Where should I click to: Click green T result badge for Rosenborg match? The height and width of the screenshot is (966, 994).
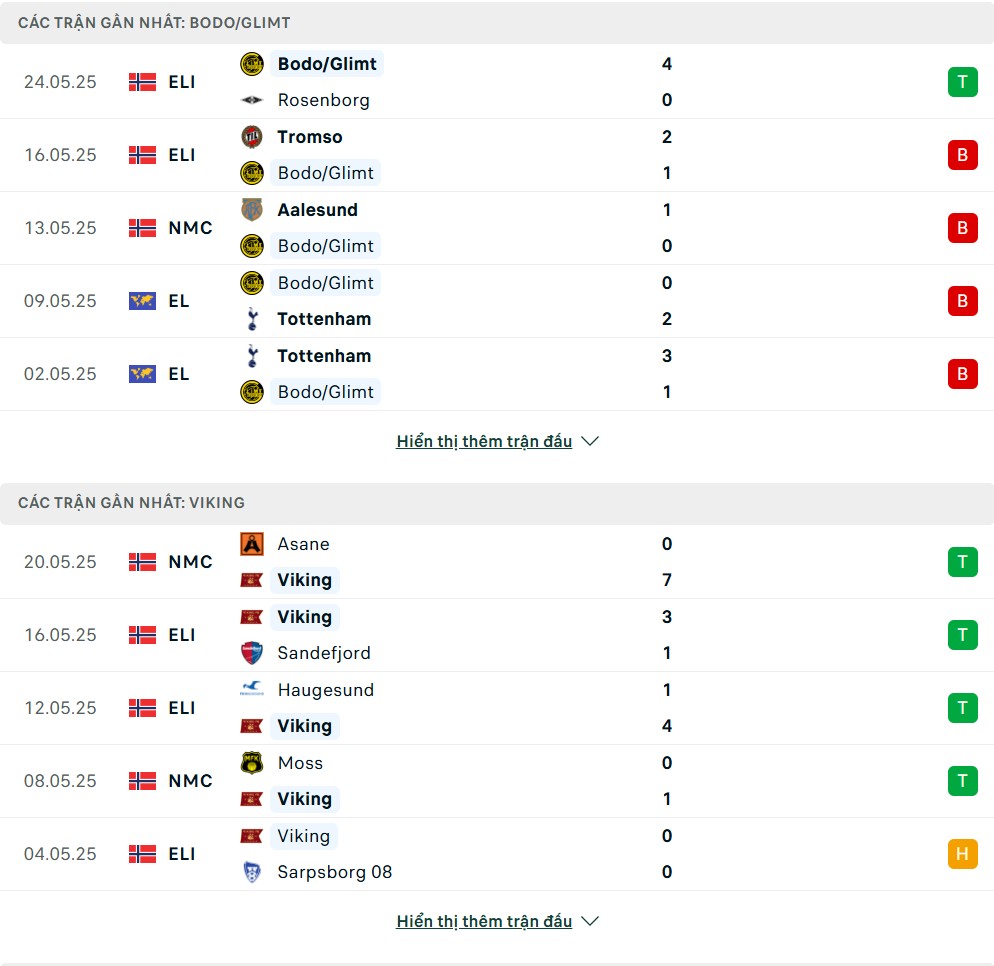pyautogui.click(x=962, y=82)
